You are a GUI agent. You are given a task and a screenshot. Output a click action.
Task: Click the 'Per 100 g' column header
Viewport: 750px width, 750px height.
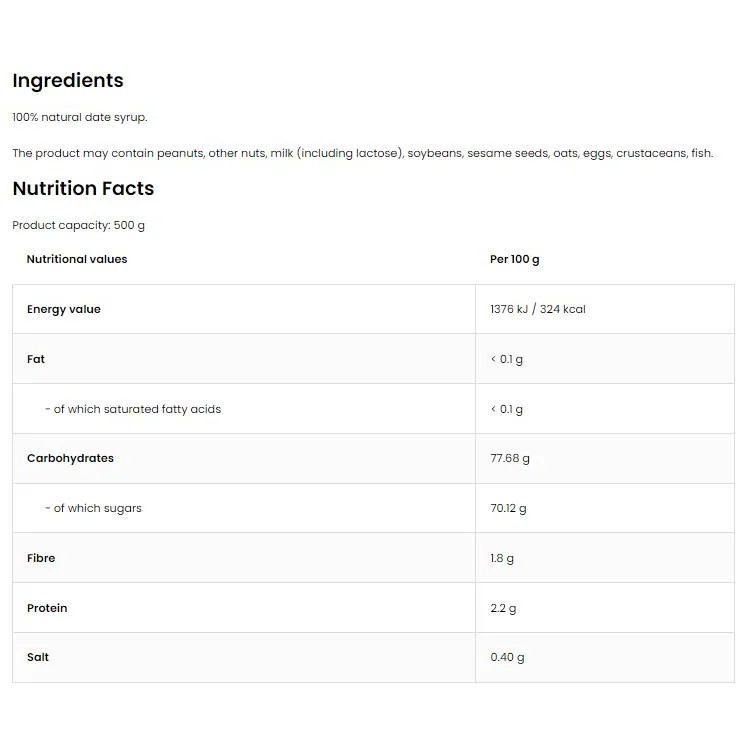(x=515, y=260)
